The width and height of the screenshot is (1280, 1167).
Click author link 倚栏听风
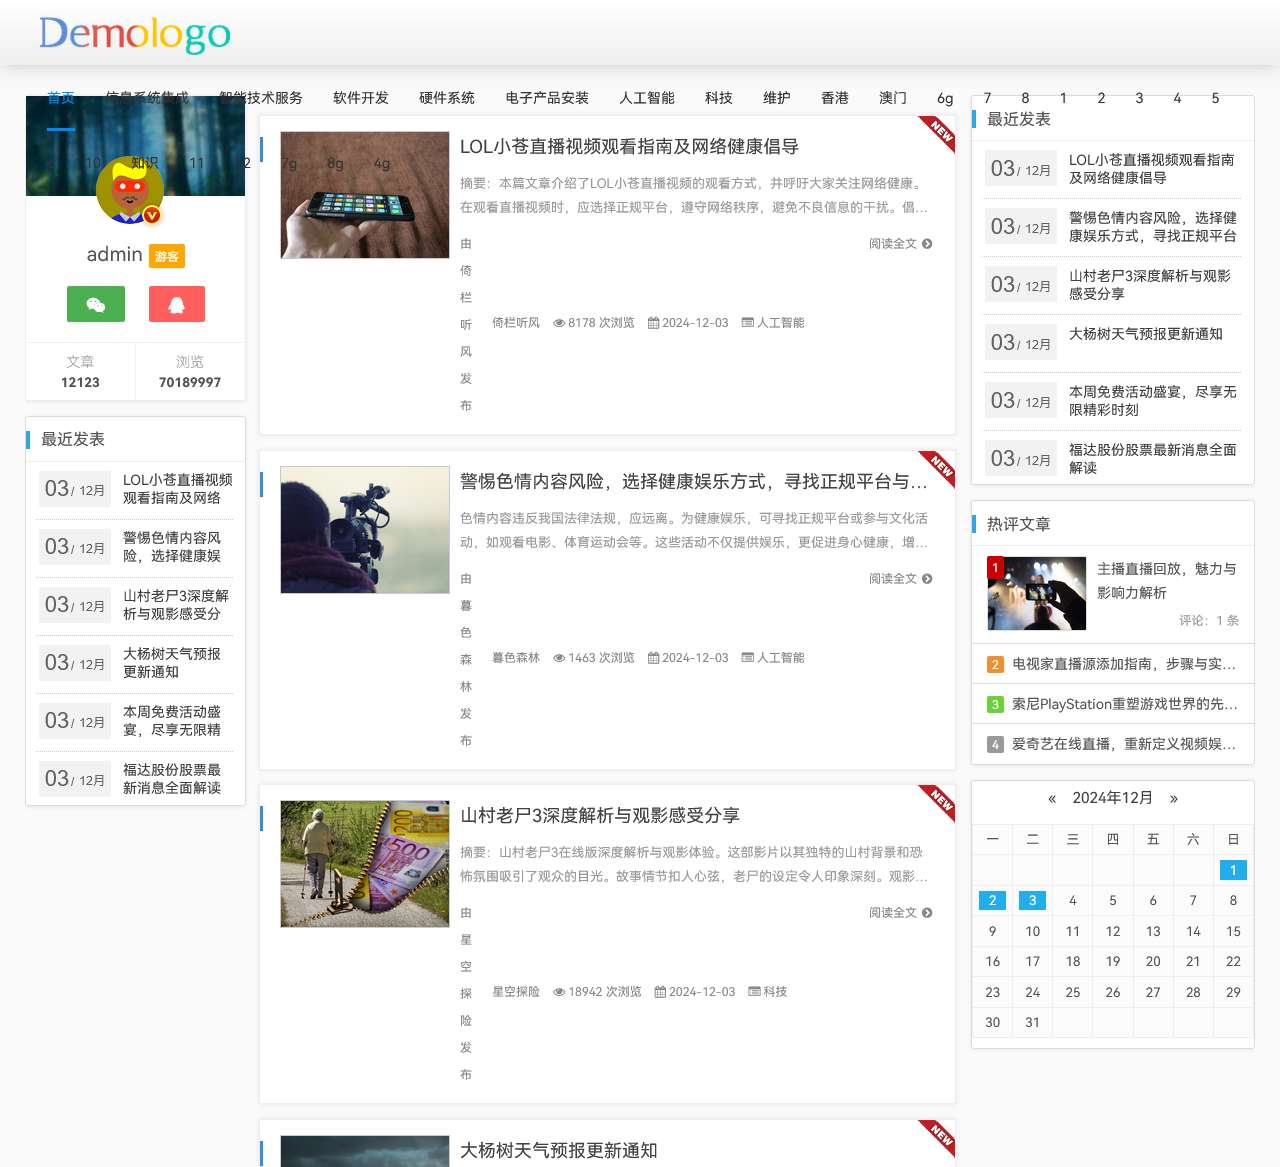tap(516, 323)
